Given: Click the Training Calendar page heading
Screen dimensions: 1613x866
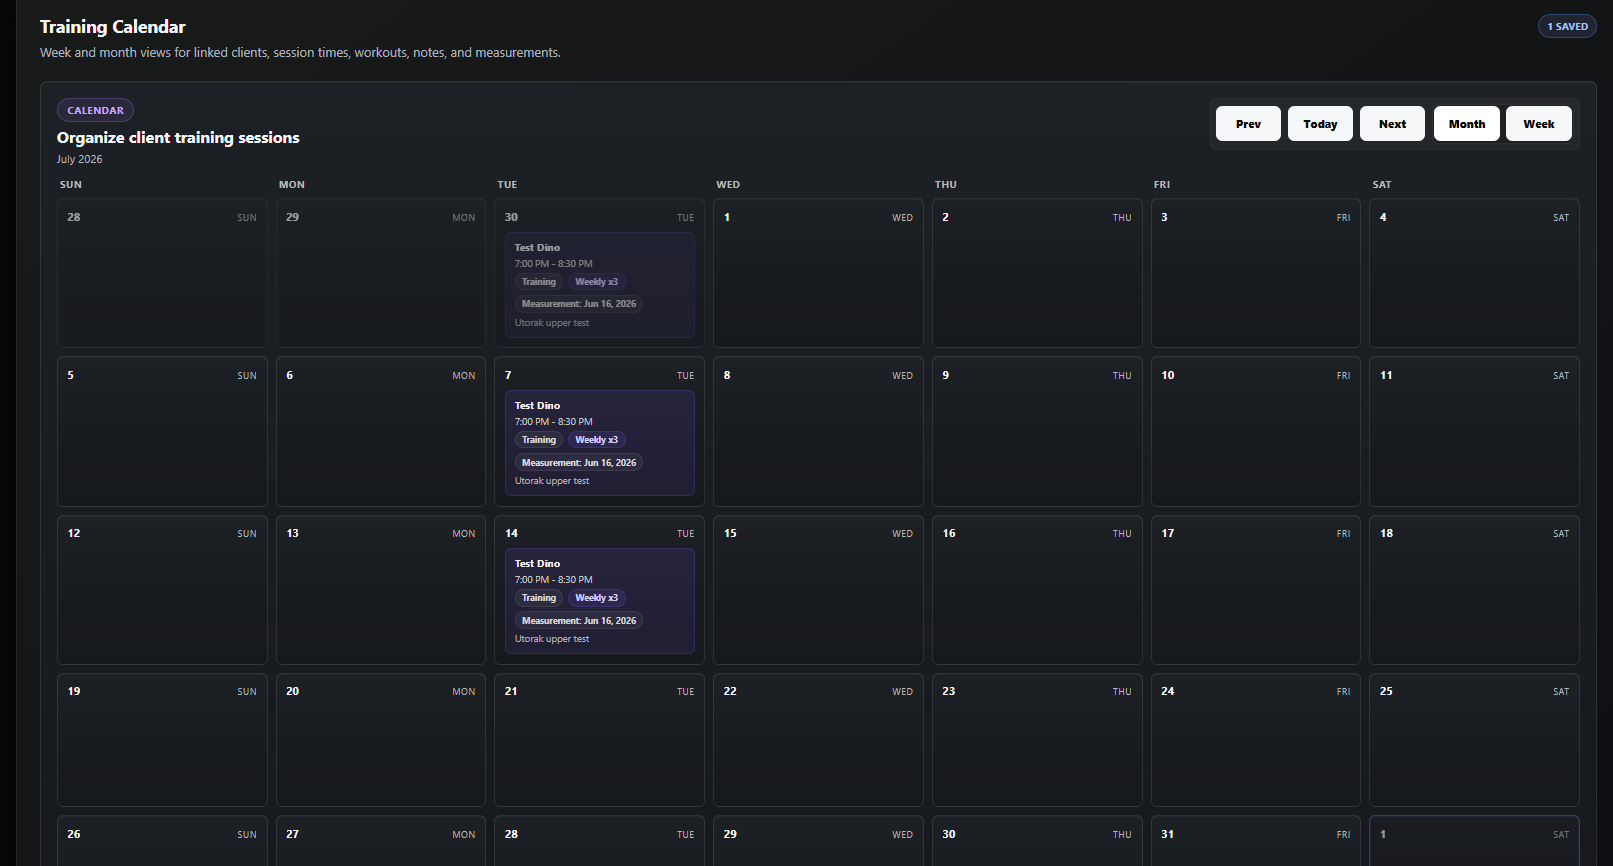Looking at the screenshot, I should click(113, 27).
